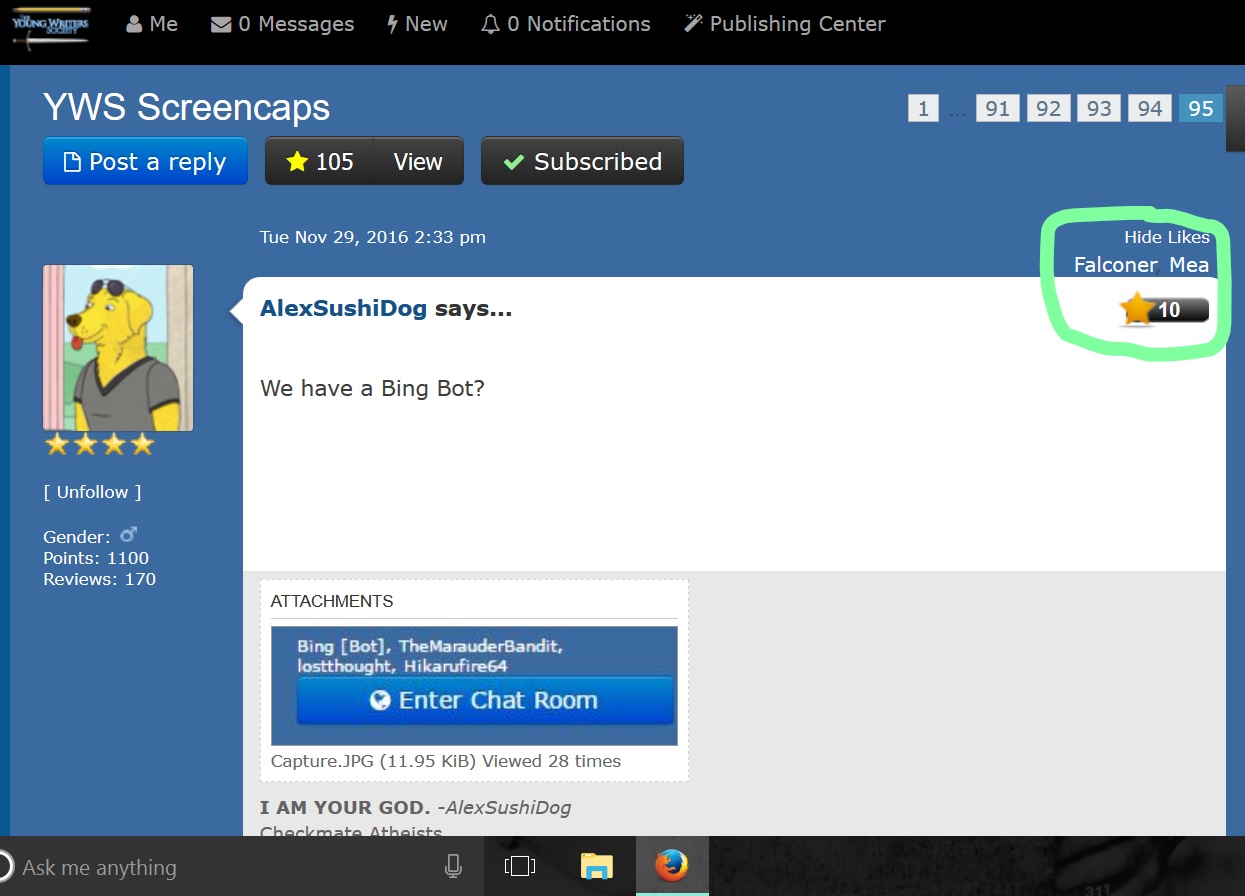Go to page 93

click(1100, 108)
